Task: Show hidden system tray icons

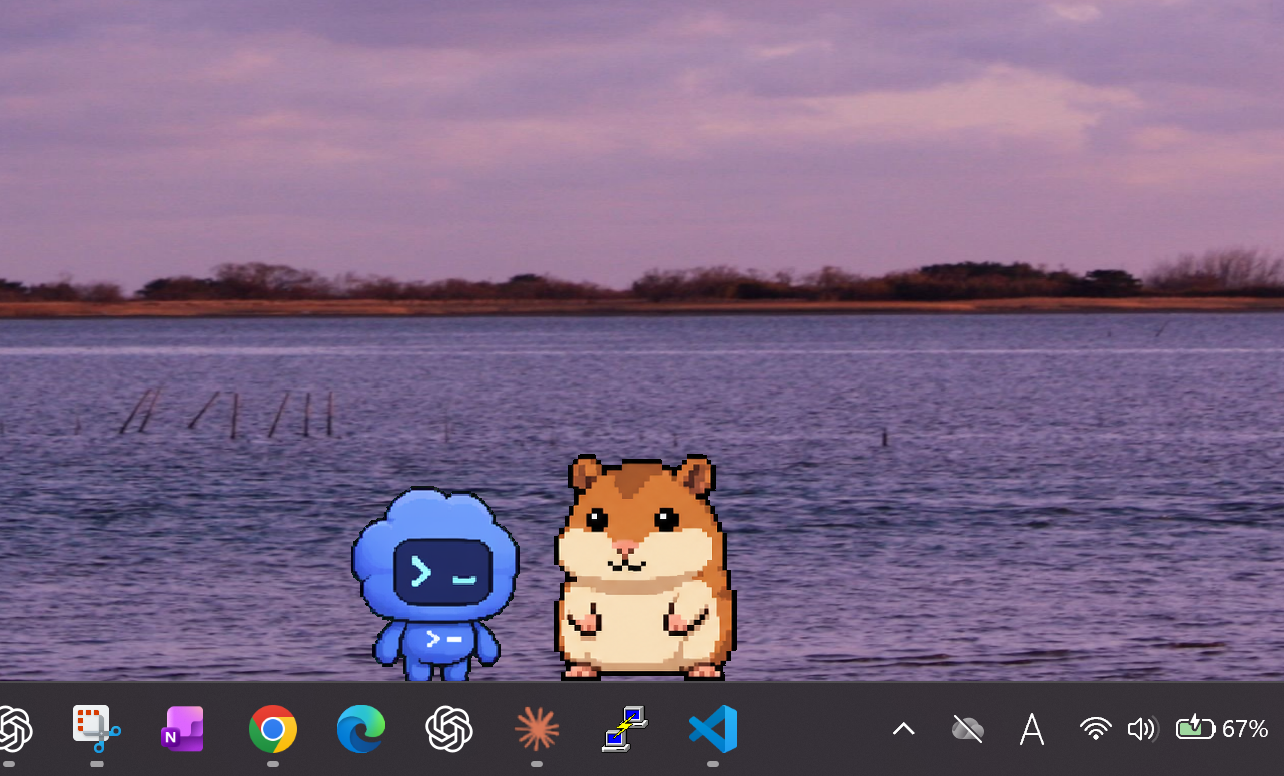Action: pos(903,730)
